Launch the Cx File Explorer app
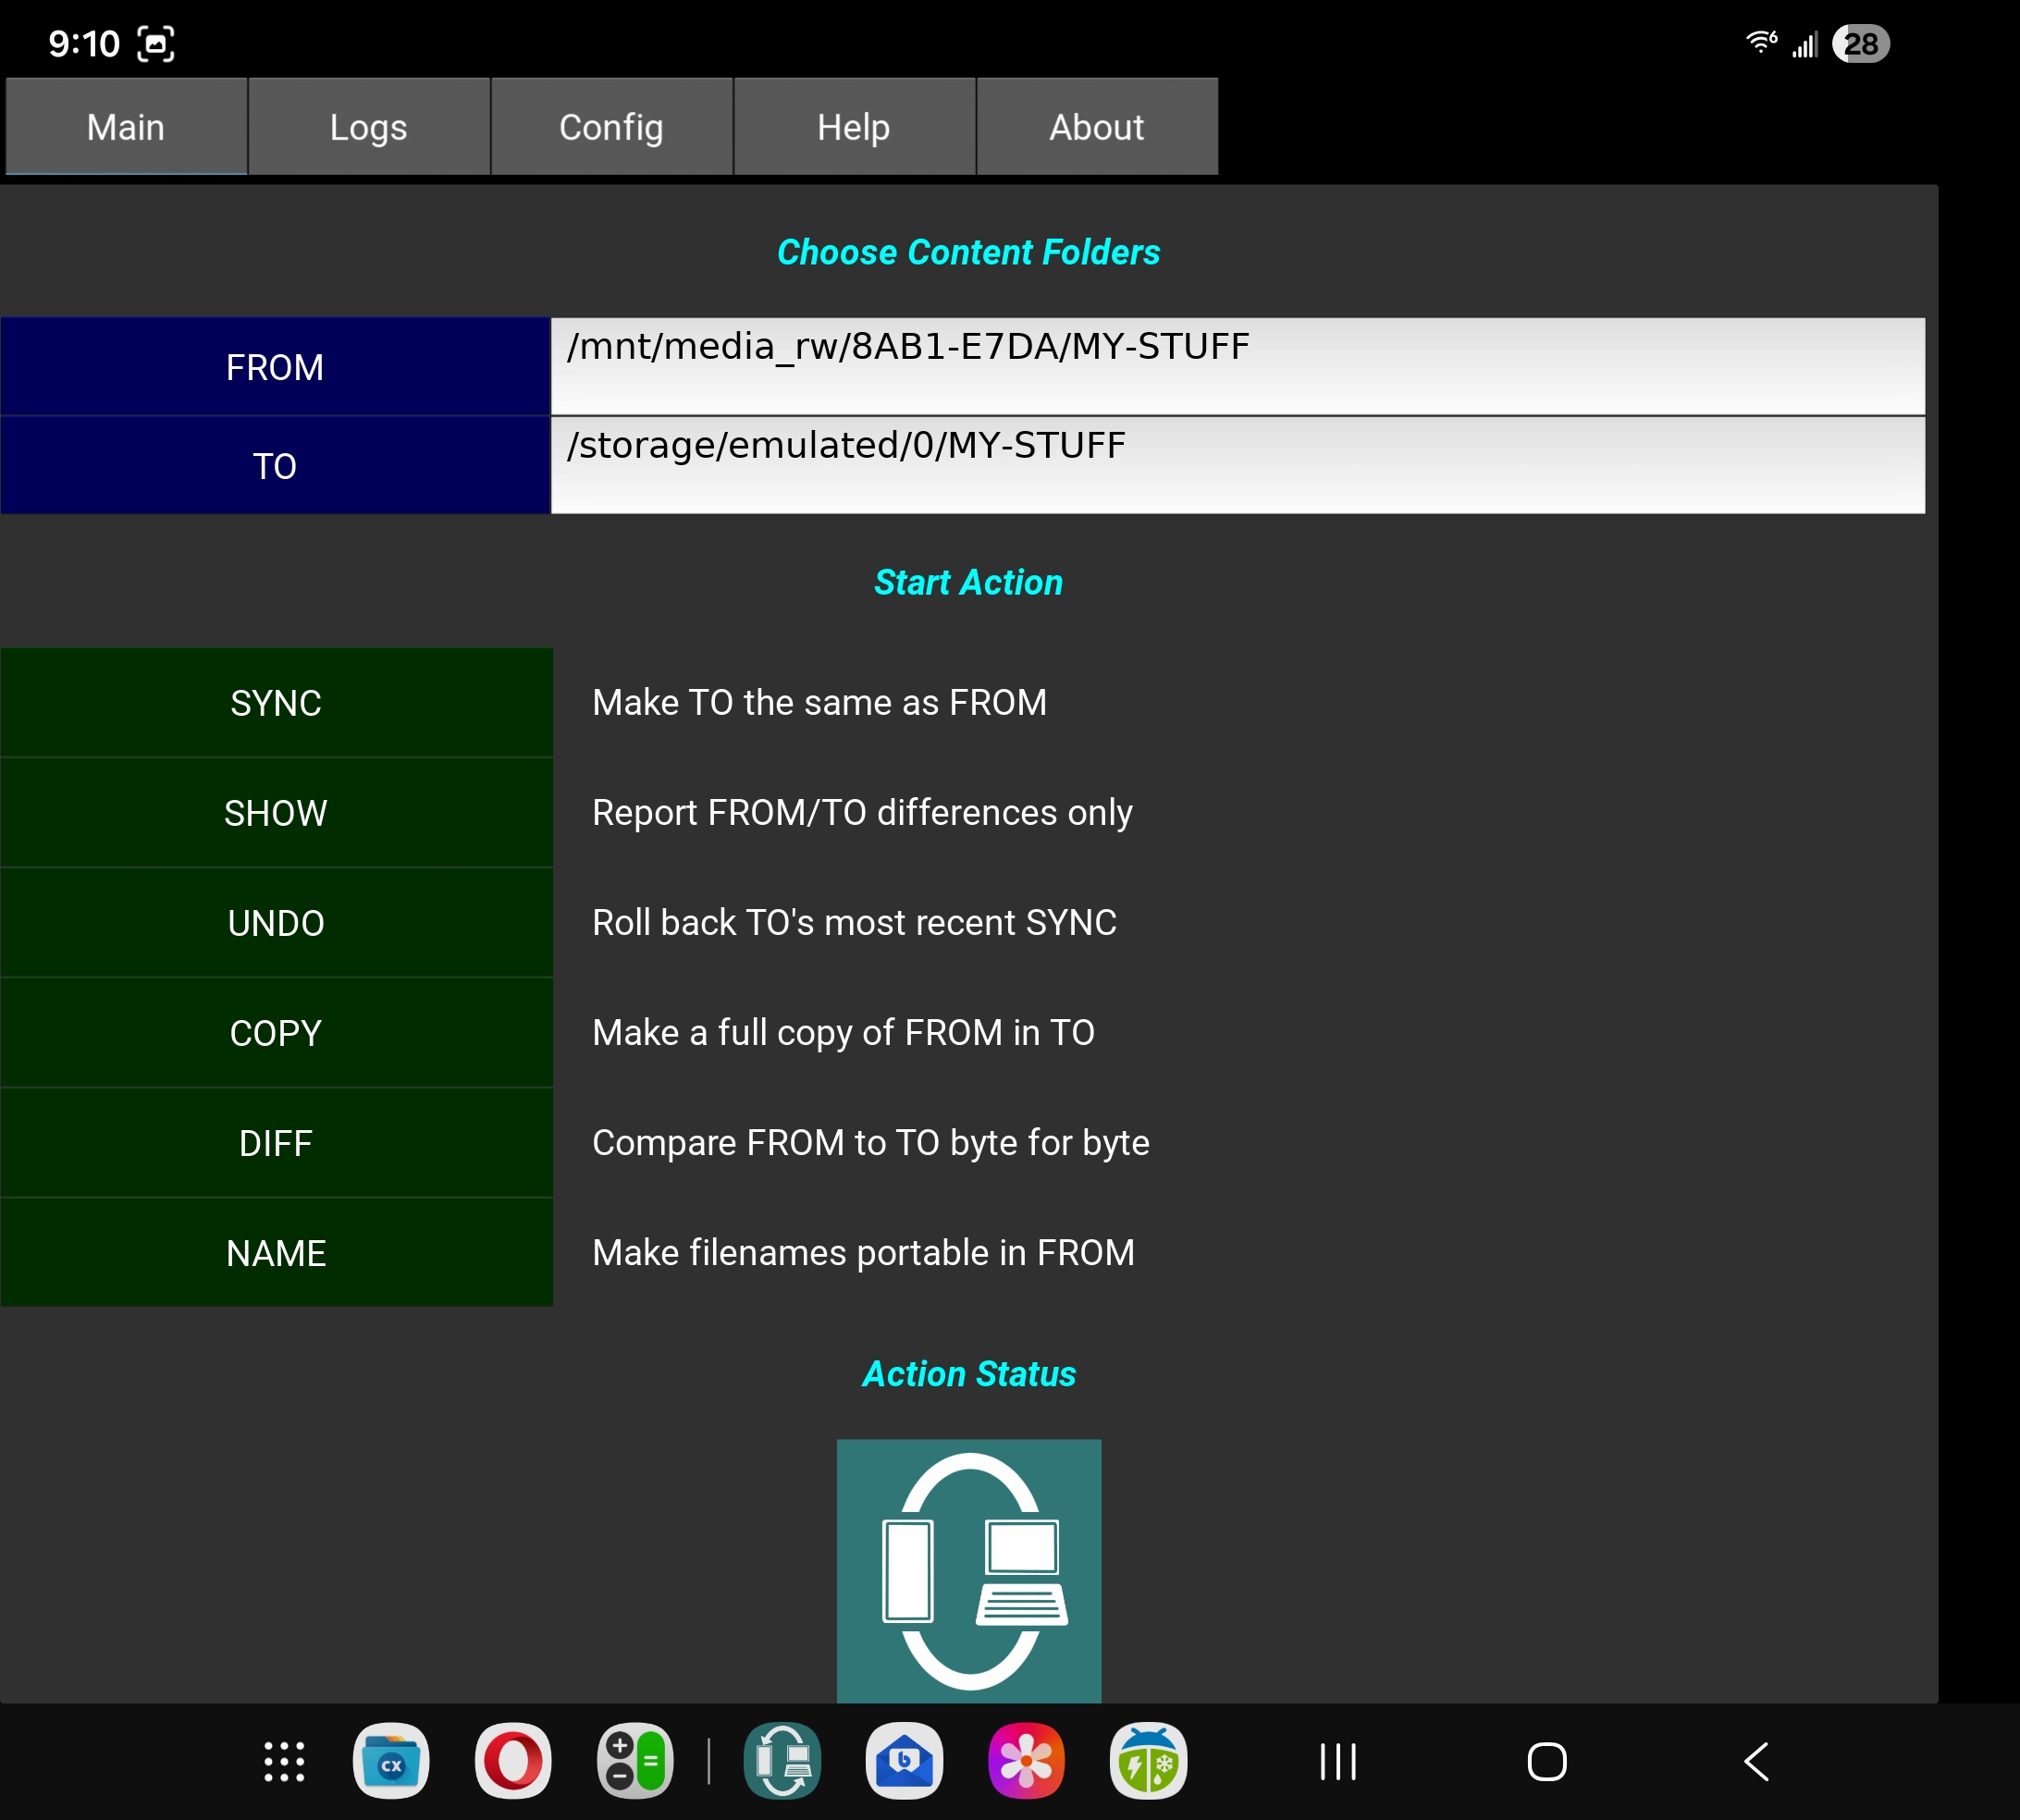Image resolution: width=2020 pixels, height=1820 pixels. [x=391, y=1762]
